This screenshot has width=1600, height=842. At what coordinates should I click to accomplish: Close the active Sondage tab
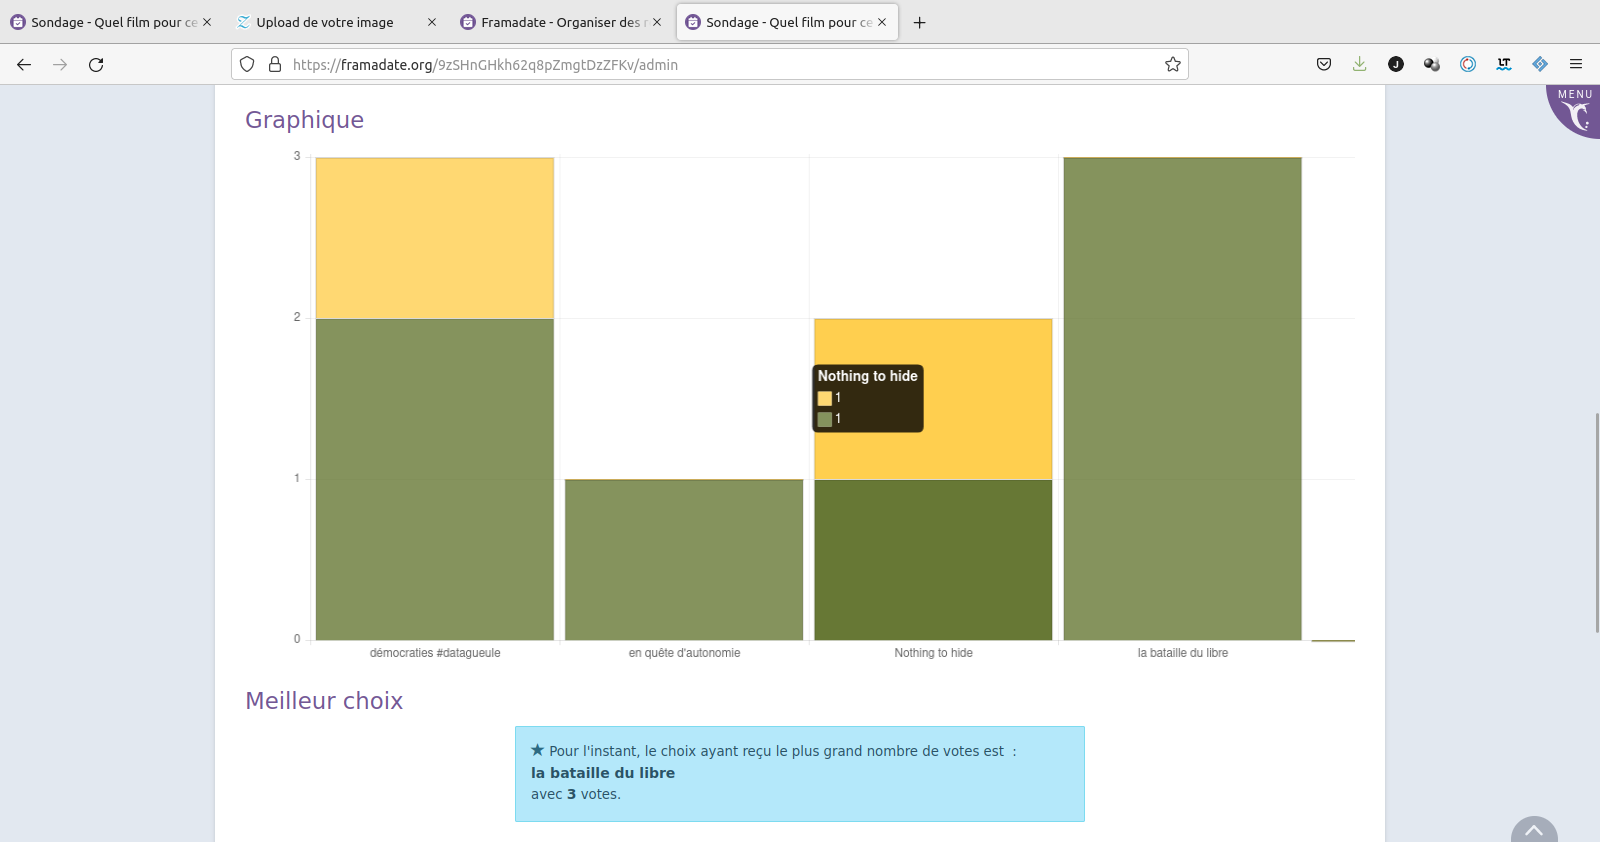[882, 22]
